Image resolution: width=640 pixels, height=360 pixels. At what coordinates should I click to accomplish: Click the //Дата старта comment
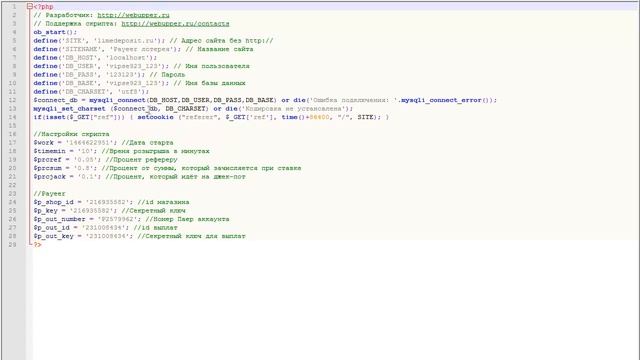click(147, 143)
